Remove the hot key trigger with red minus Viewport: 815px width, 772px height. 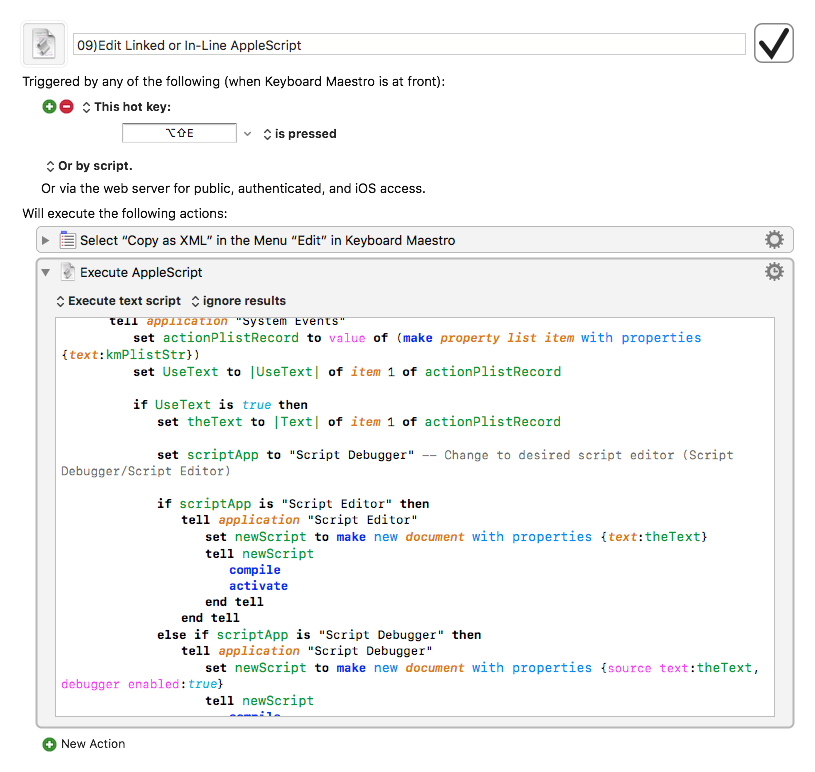pos(67,107)
